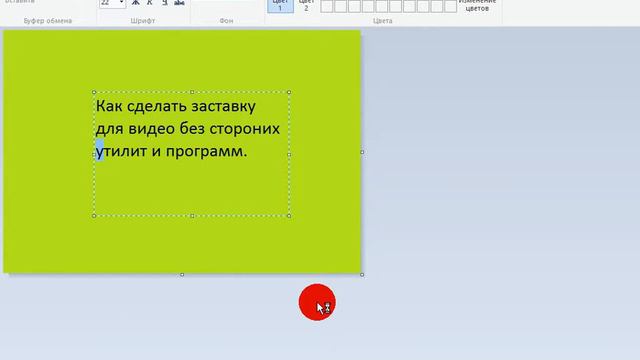Click the top-left handle of text box
Image resolution: width=640 pixels, height=360 pixels.
[x=94, y=92]
